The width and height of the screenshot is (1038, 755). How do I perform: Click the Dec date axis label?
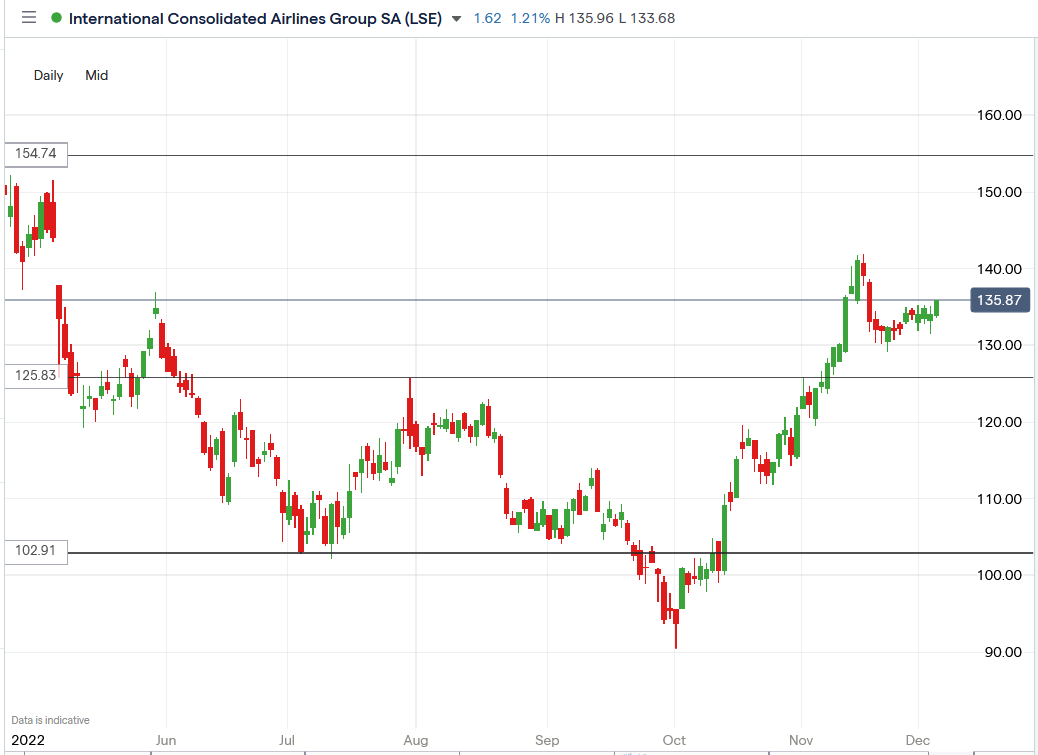point(918,740)
